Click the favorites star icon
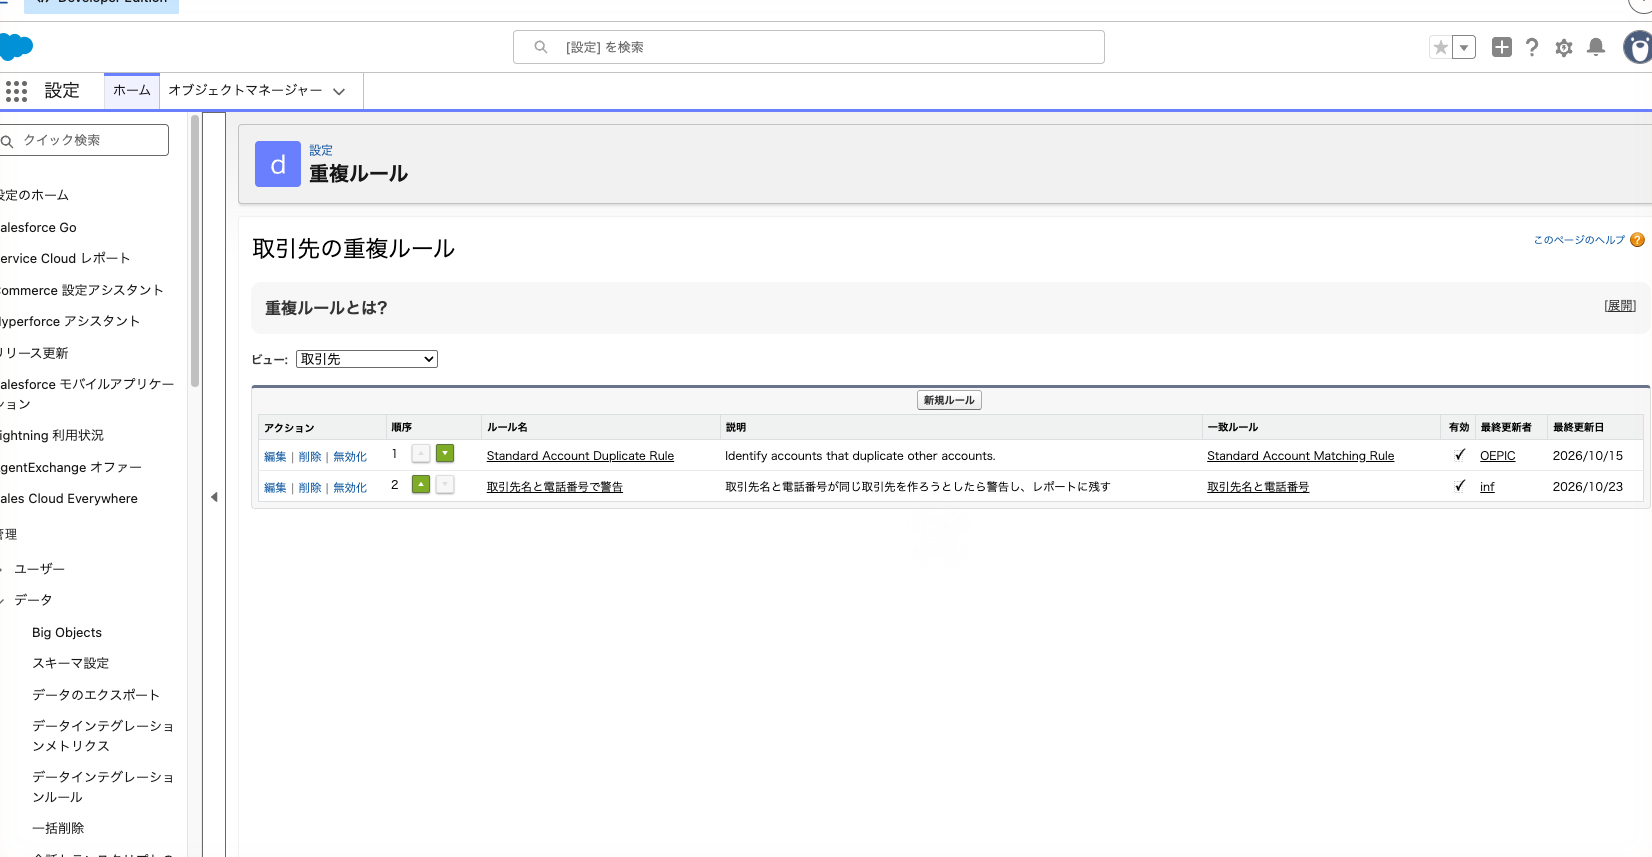Viewport: 1652px width, 857px height. [x=1440, y=47]
